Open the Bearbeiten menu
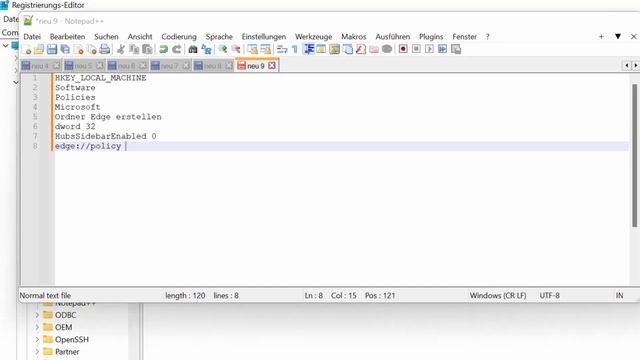The image size is (640, 360). tap(67, 37)
